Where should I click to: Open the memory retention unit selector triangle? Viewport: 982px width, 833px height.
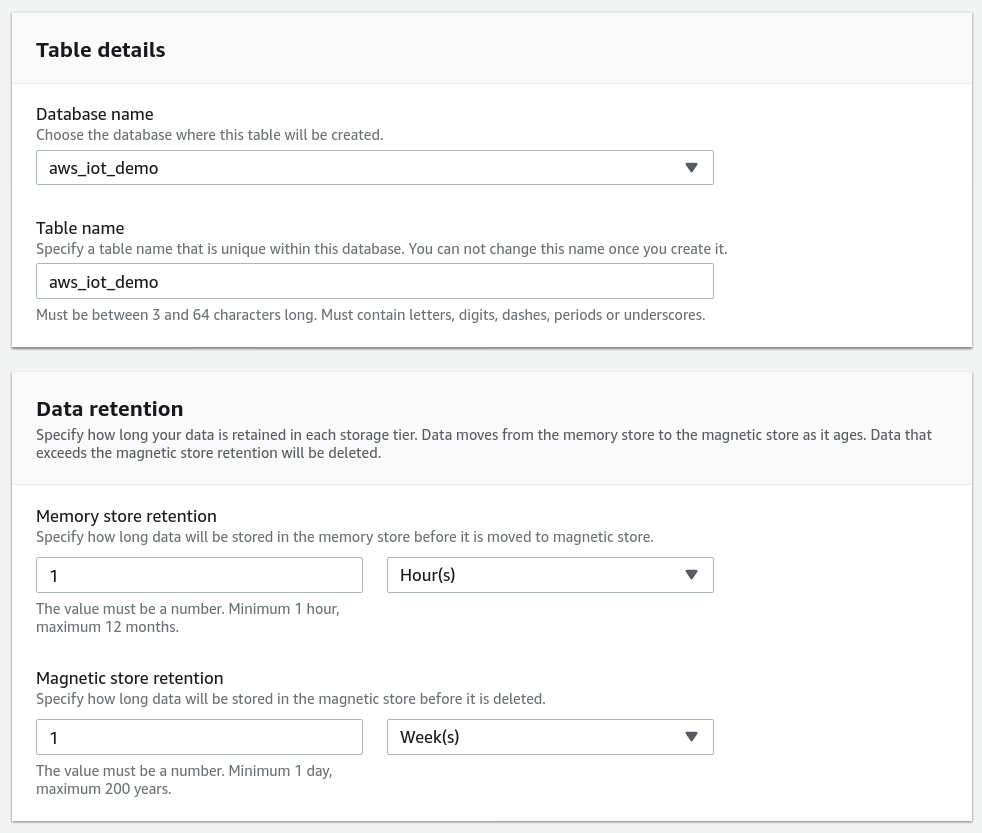coord(691,575)
